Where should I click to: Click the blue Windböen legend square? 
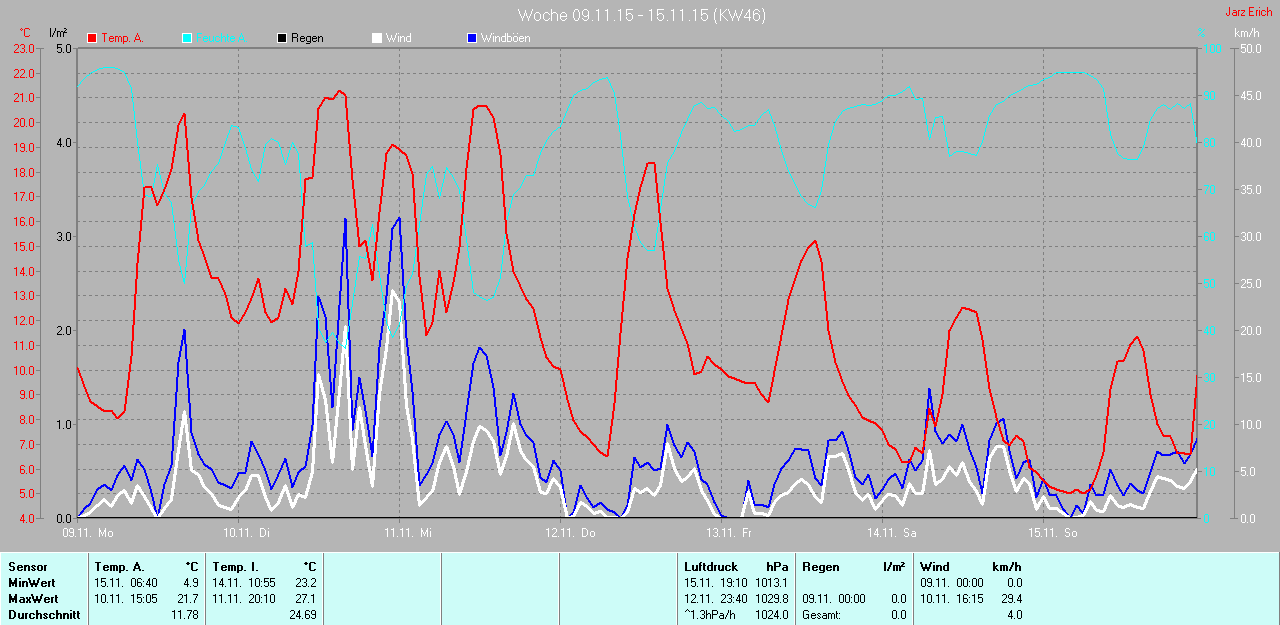472,38
